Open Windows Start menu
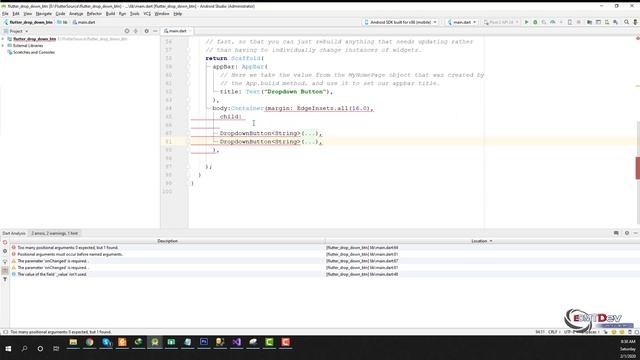The height and width of the screenshot is (360, 640). [x=8, y=349]
